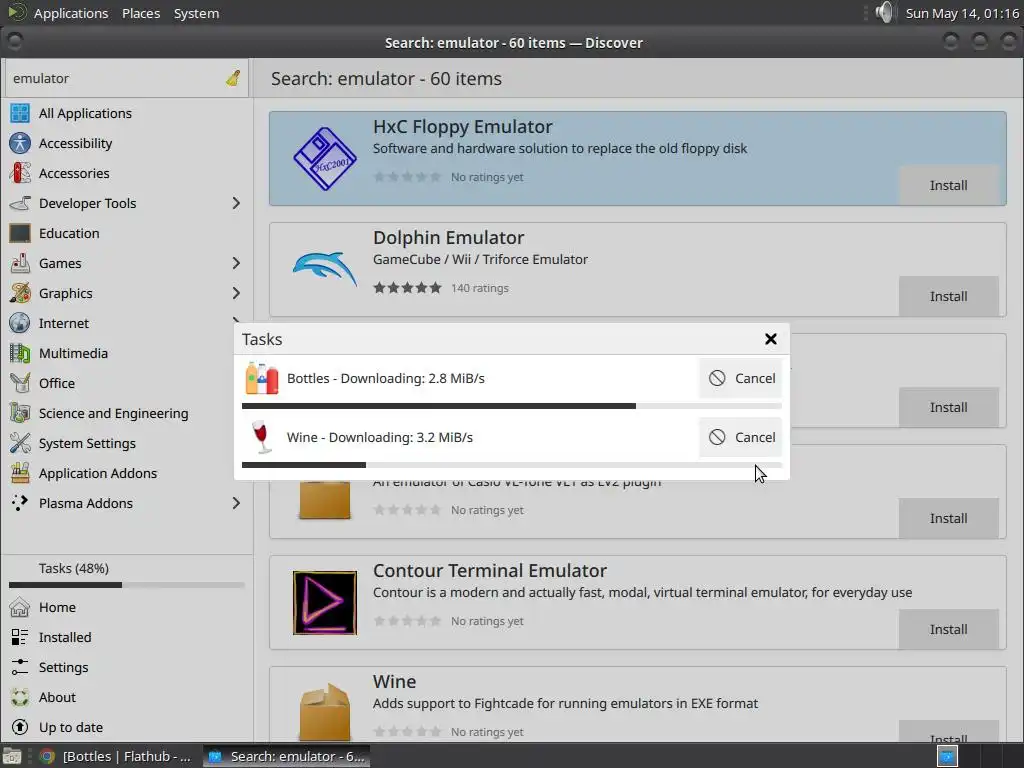Click the Plasma Addons icon
Image resolution: width=1024 pixels, height=768 pixels.
tap(20, 503)
